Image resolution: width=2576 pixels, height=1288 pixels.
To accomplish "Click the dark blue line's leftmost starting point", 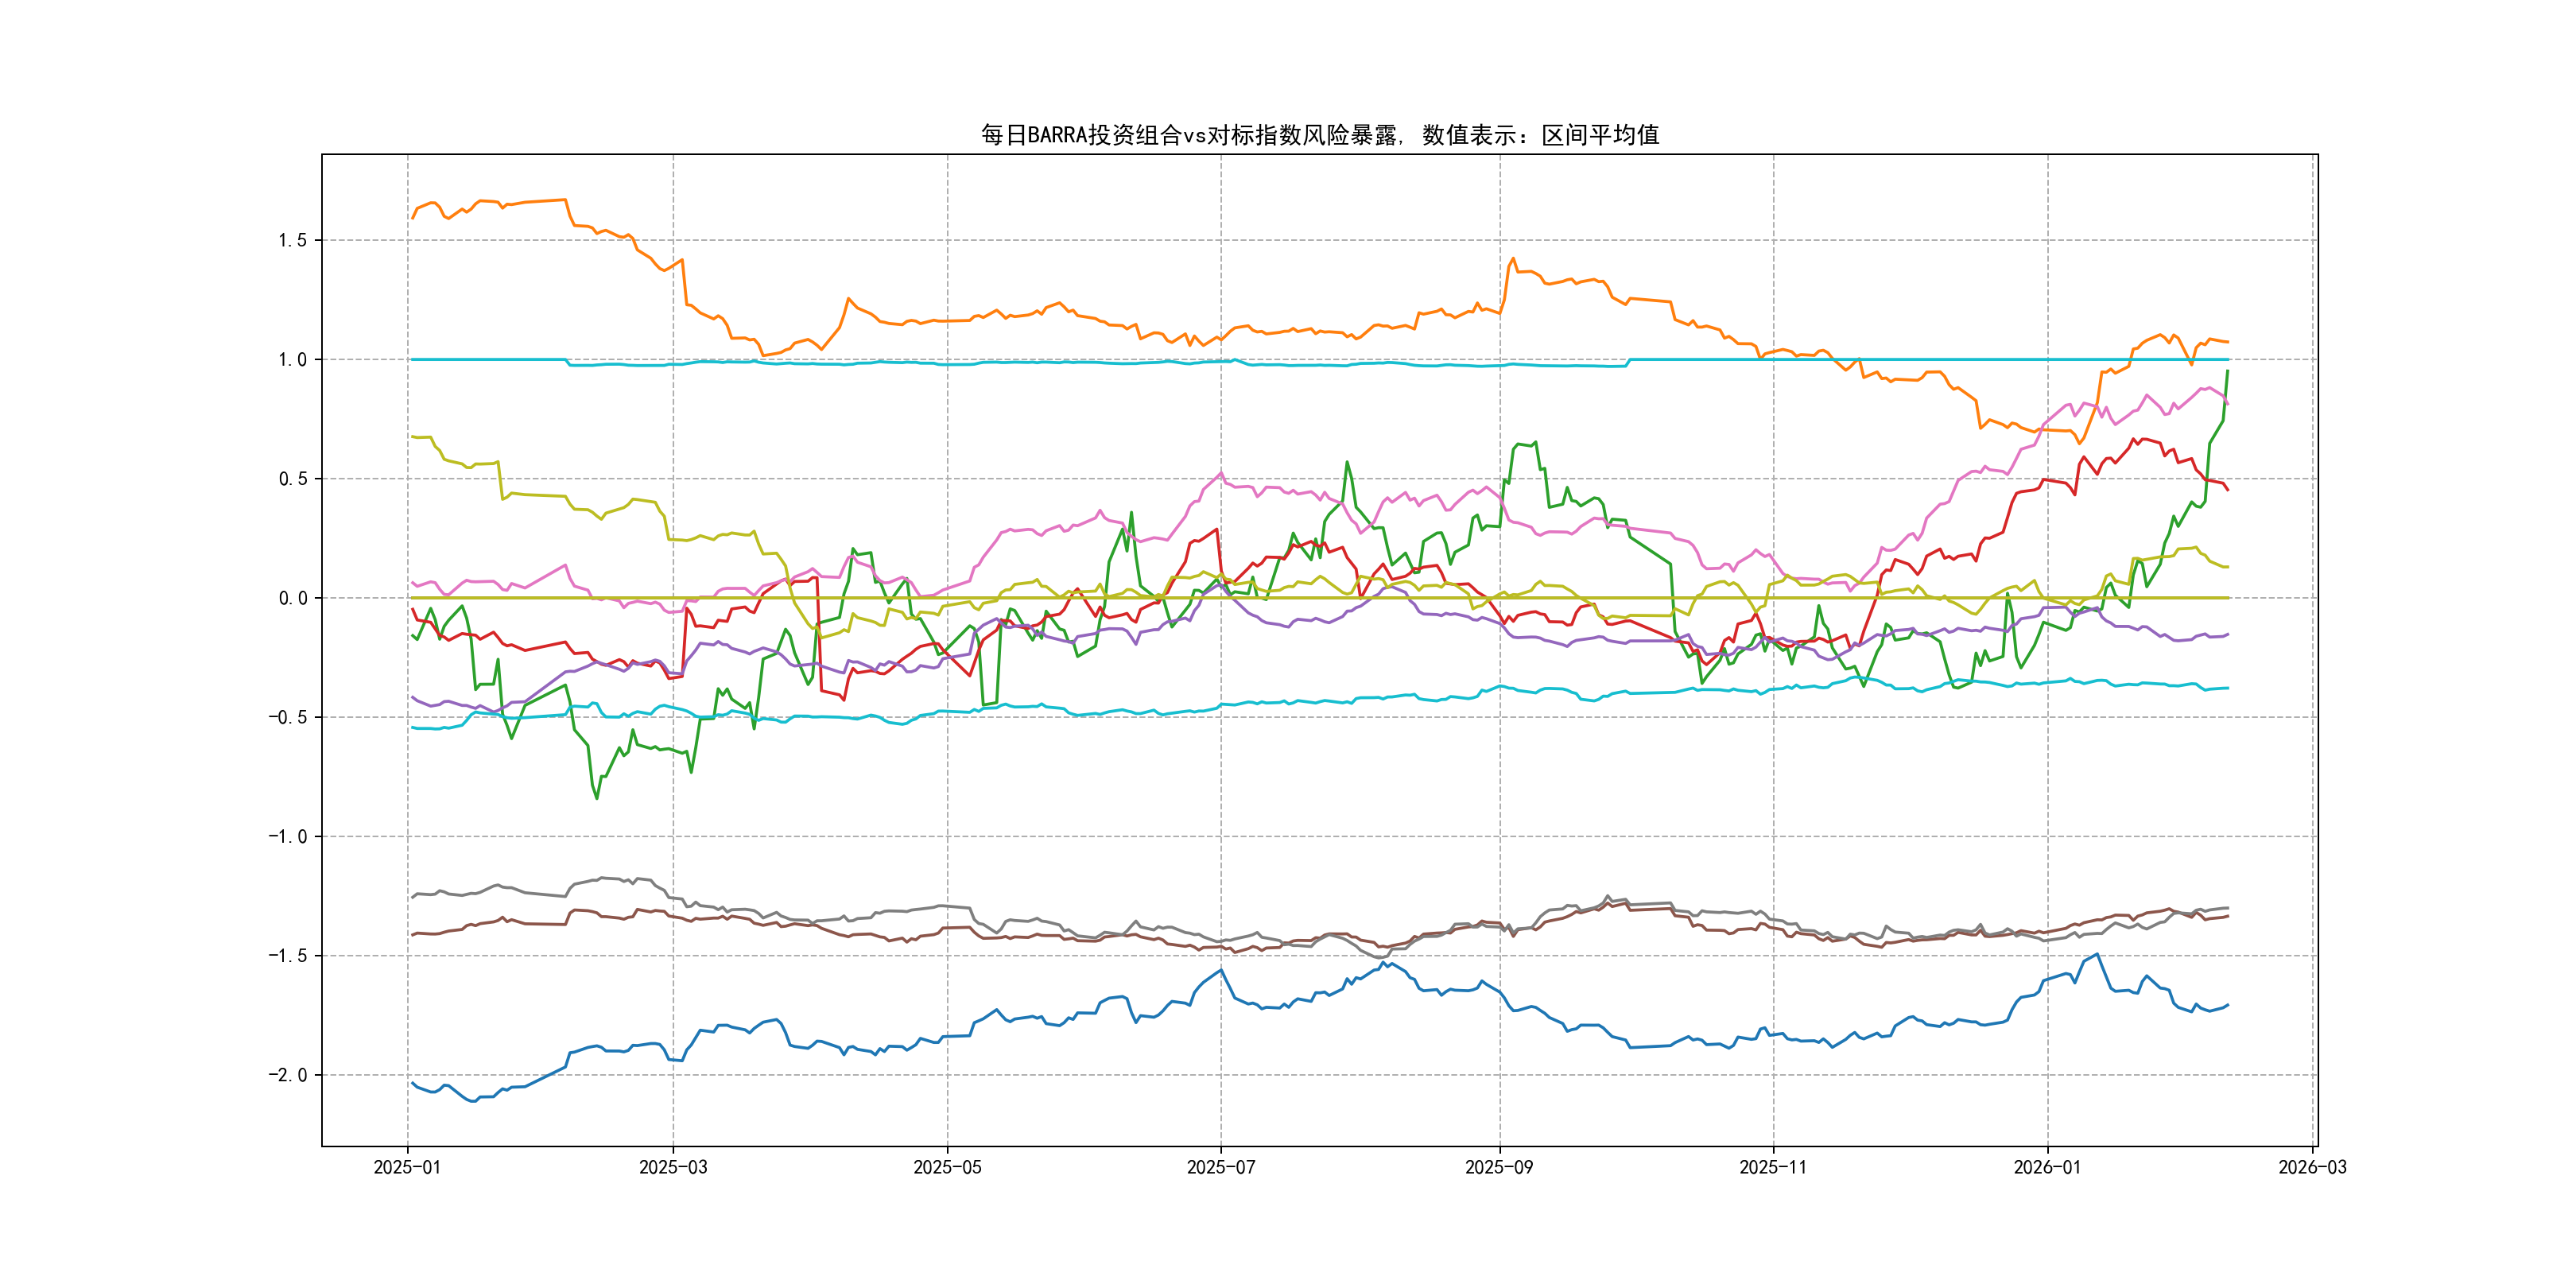I will pos(413,1083).
